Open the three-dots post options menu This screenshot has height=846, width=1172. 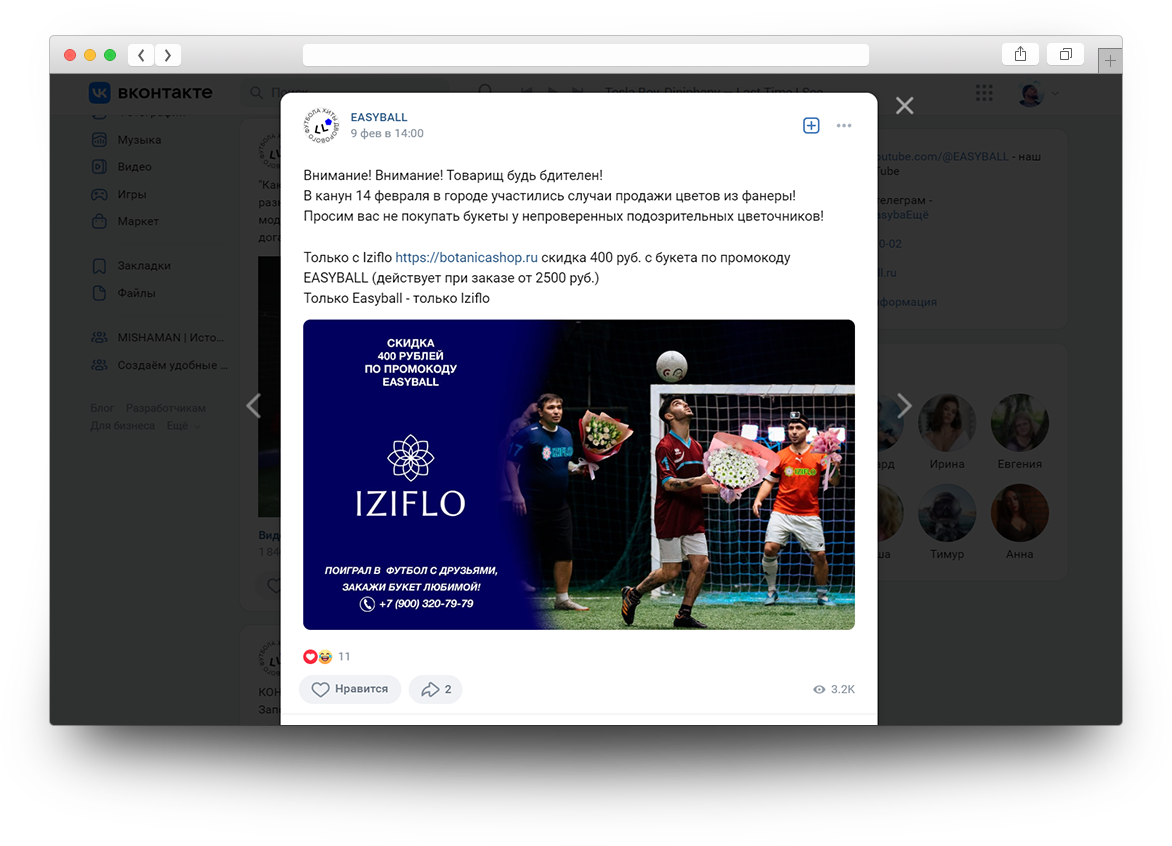(x=844, y=126)
